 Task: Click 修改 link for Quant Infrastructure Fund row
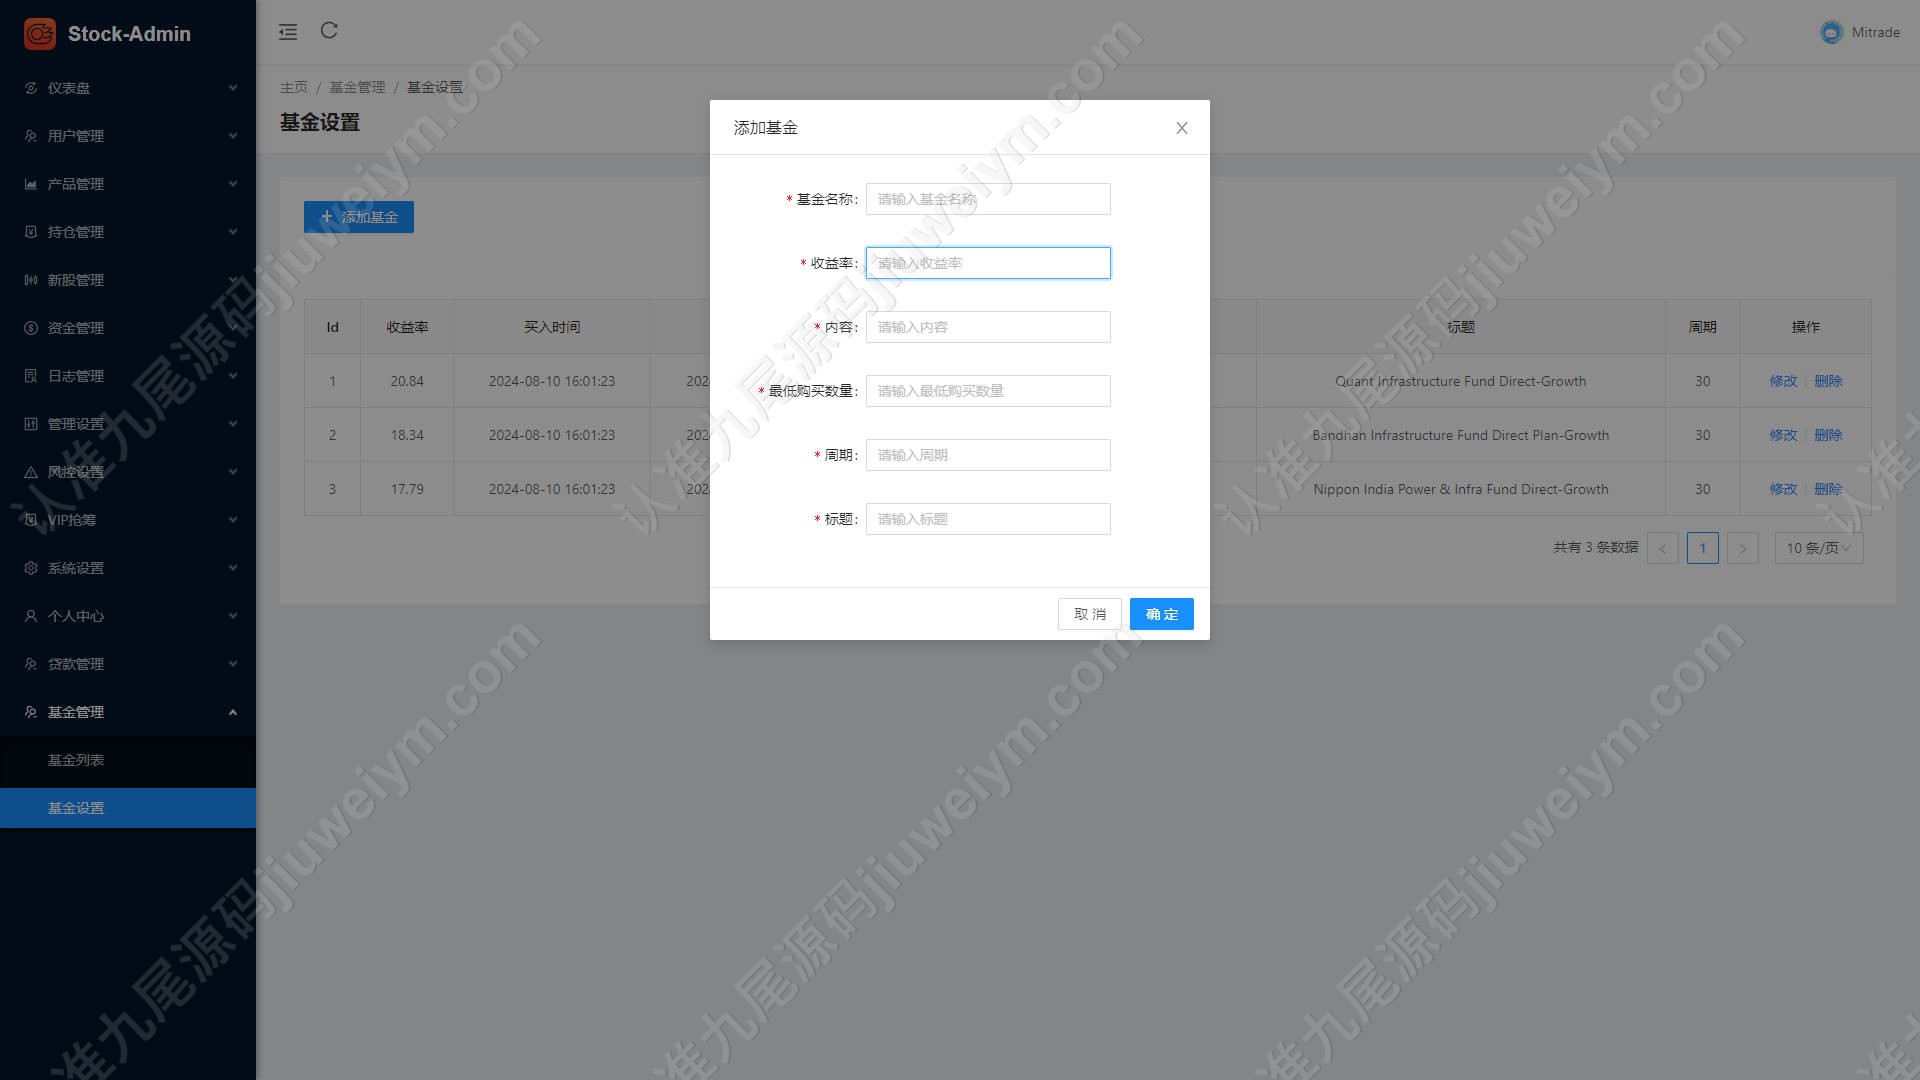point(1783,381)
